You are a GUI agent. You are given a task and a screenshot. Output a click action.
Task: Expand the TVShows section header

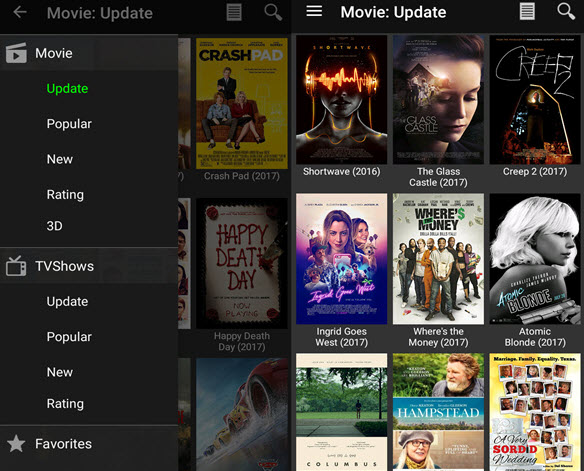(x=89, y=266)
